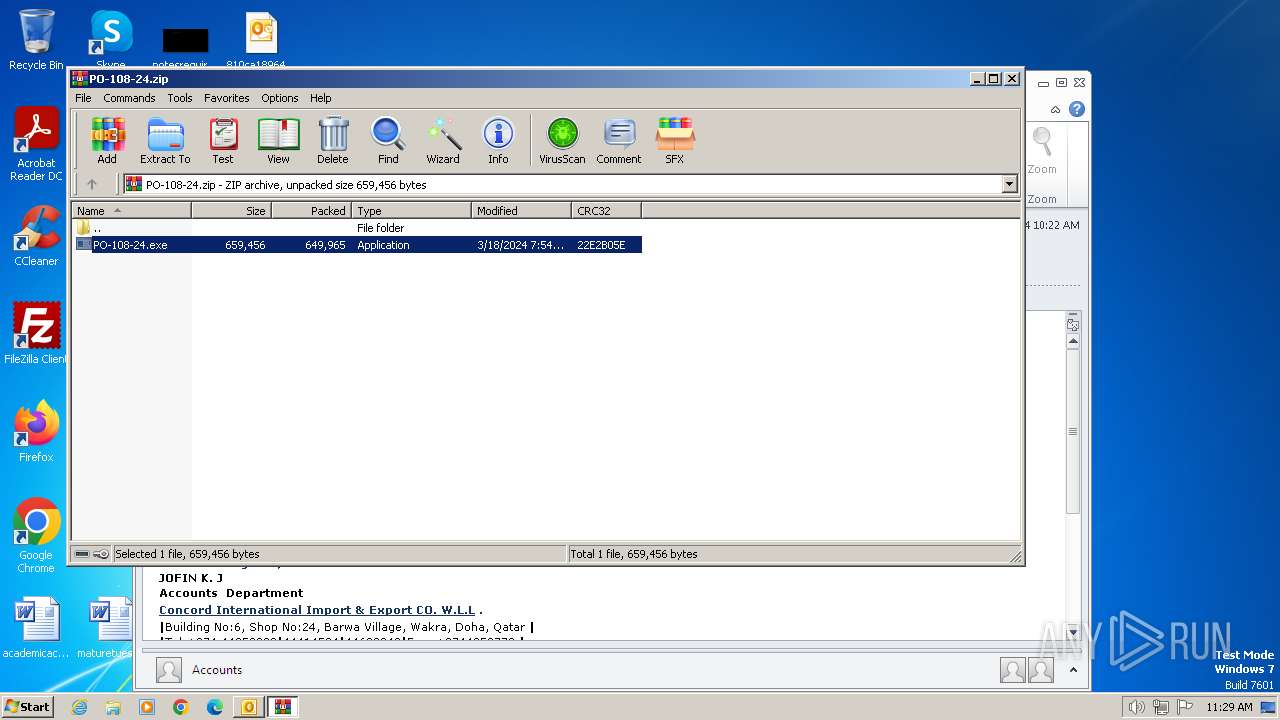Switch to WinRAR taskbar button

pyautogui.click(x=283, y=707)
